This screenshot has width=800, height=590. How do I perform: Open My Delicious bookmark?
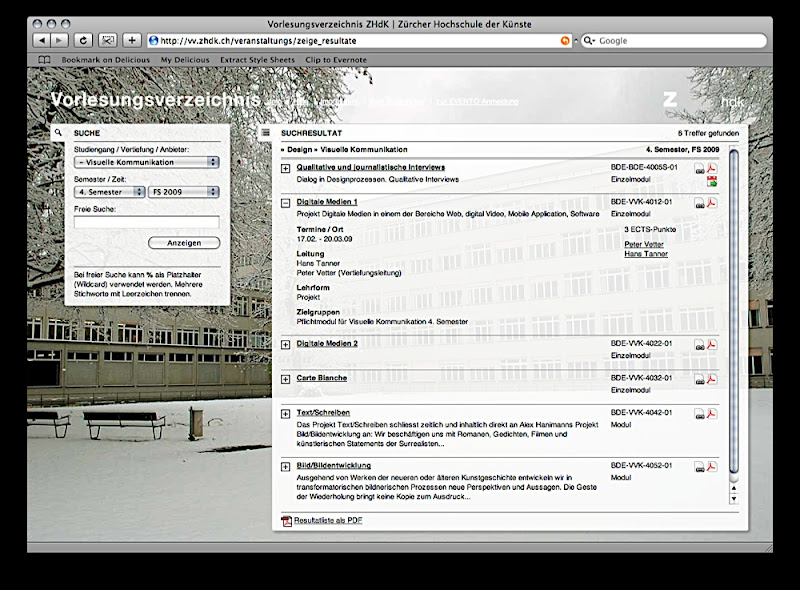(x=185, y=60)
